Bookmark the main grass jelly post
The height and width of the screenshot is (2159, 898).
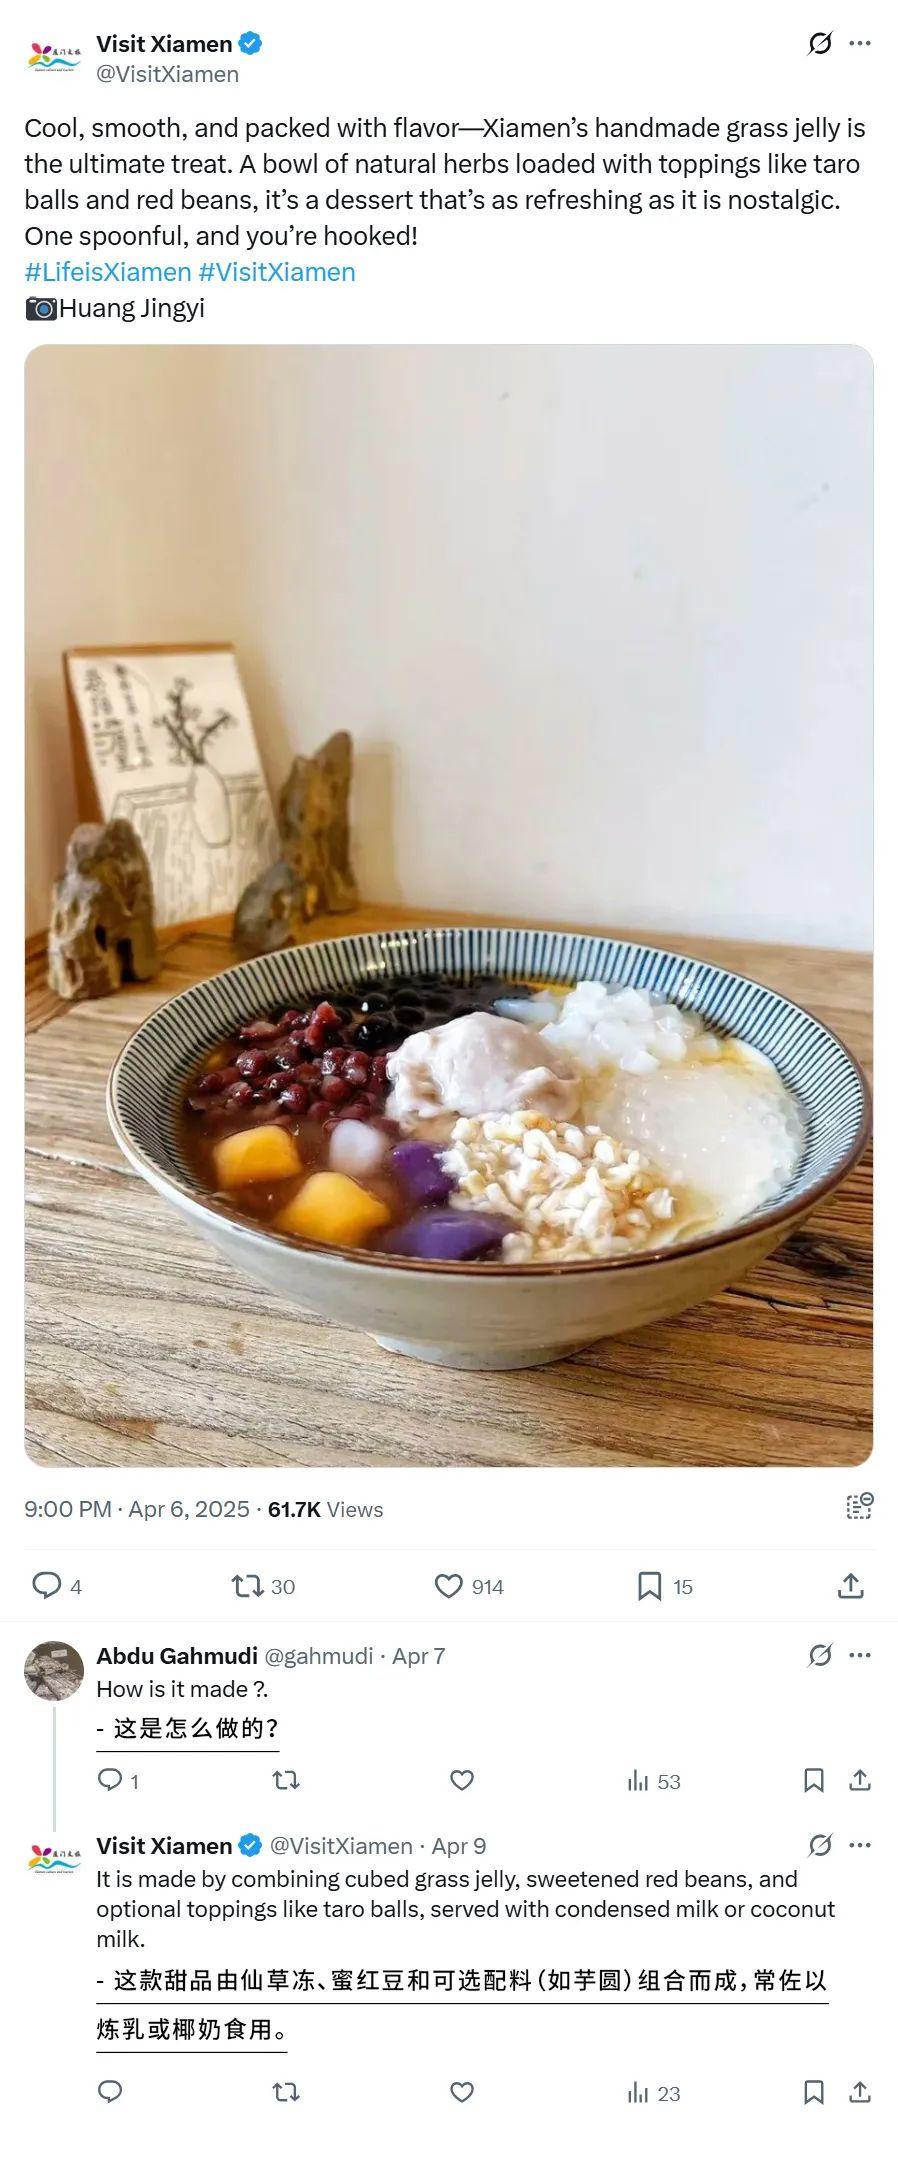pos(650,1585)
